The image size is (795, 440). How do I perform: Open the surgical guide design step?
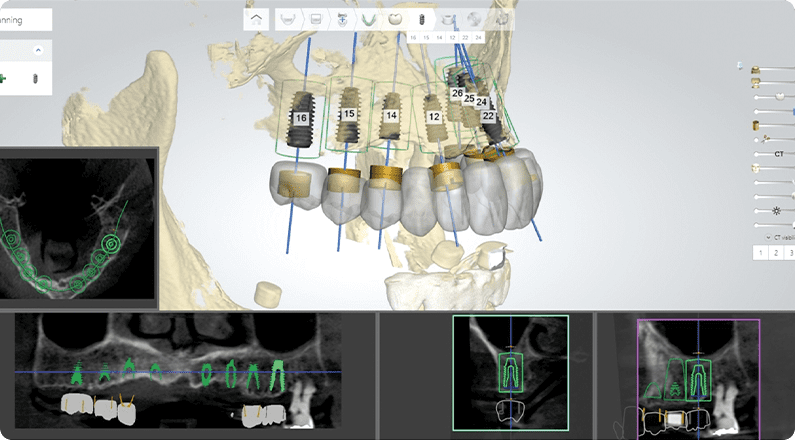(x=449, y=18)
